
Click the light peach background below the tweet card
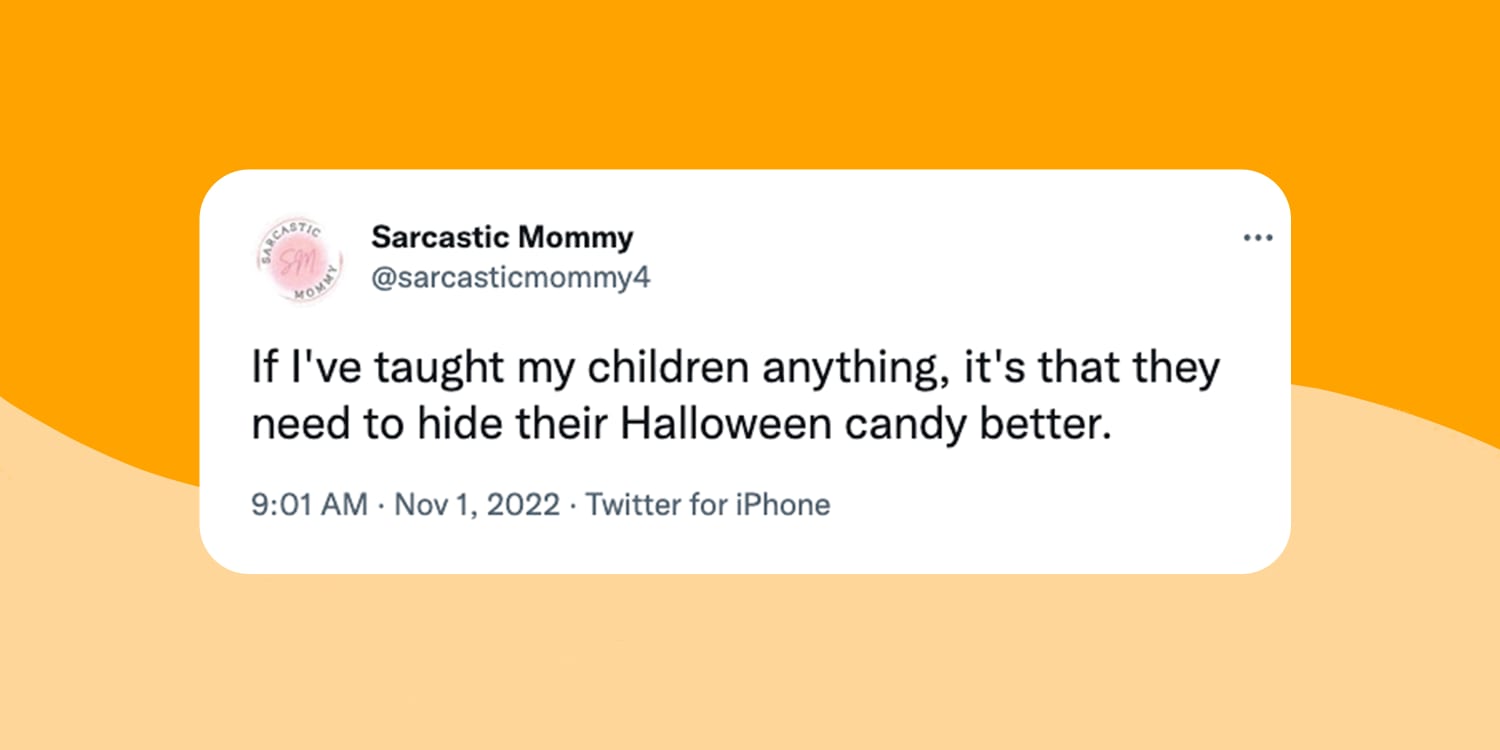point(750,660)
